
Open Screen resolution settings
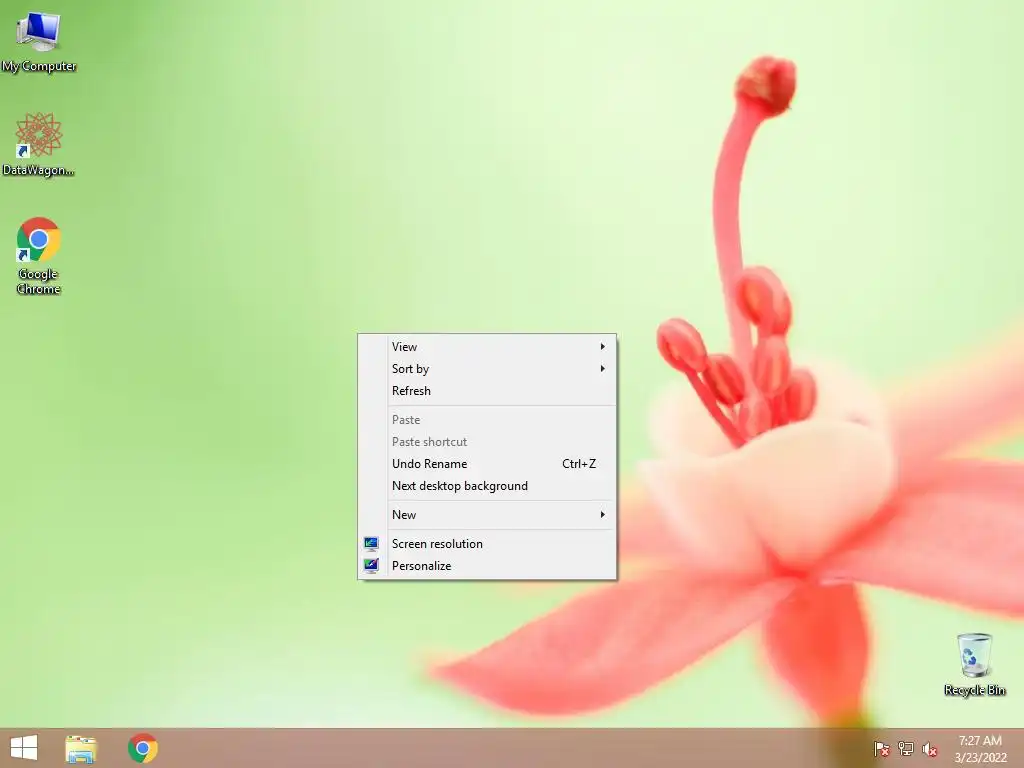(487, 544)
